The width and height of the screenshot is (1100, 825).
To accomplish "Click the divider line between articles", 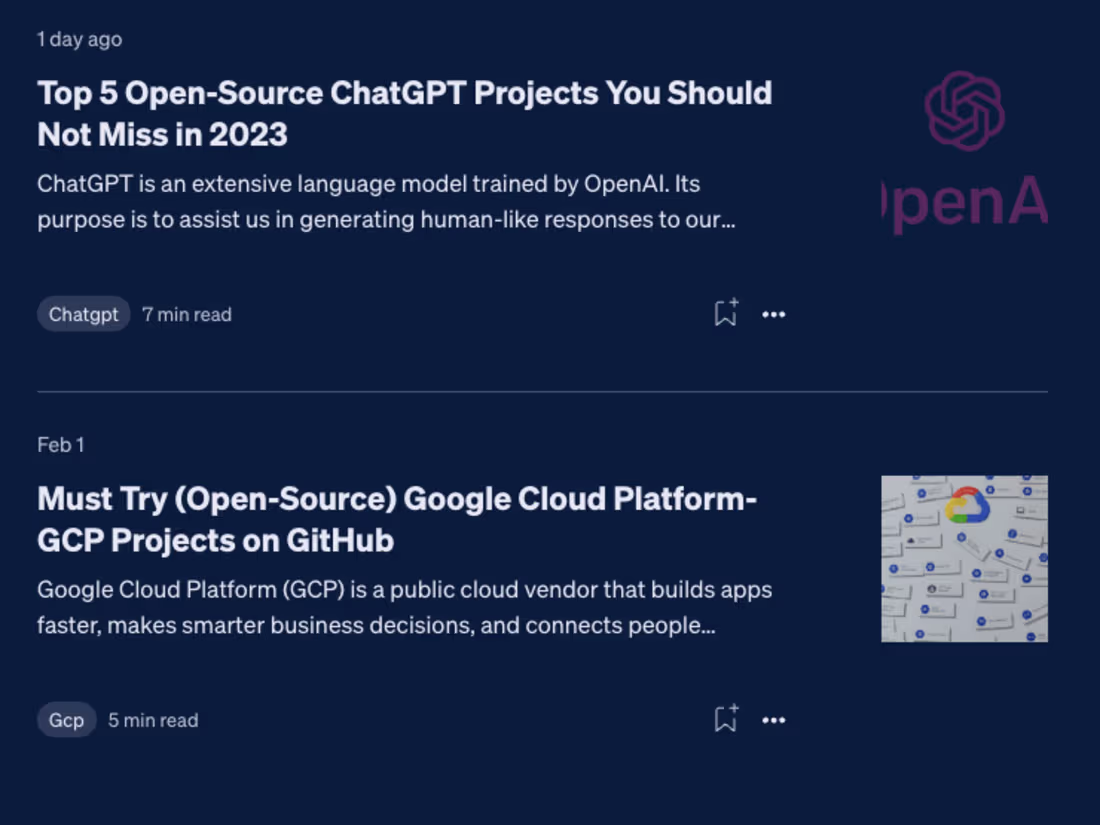I will (542, 392).
